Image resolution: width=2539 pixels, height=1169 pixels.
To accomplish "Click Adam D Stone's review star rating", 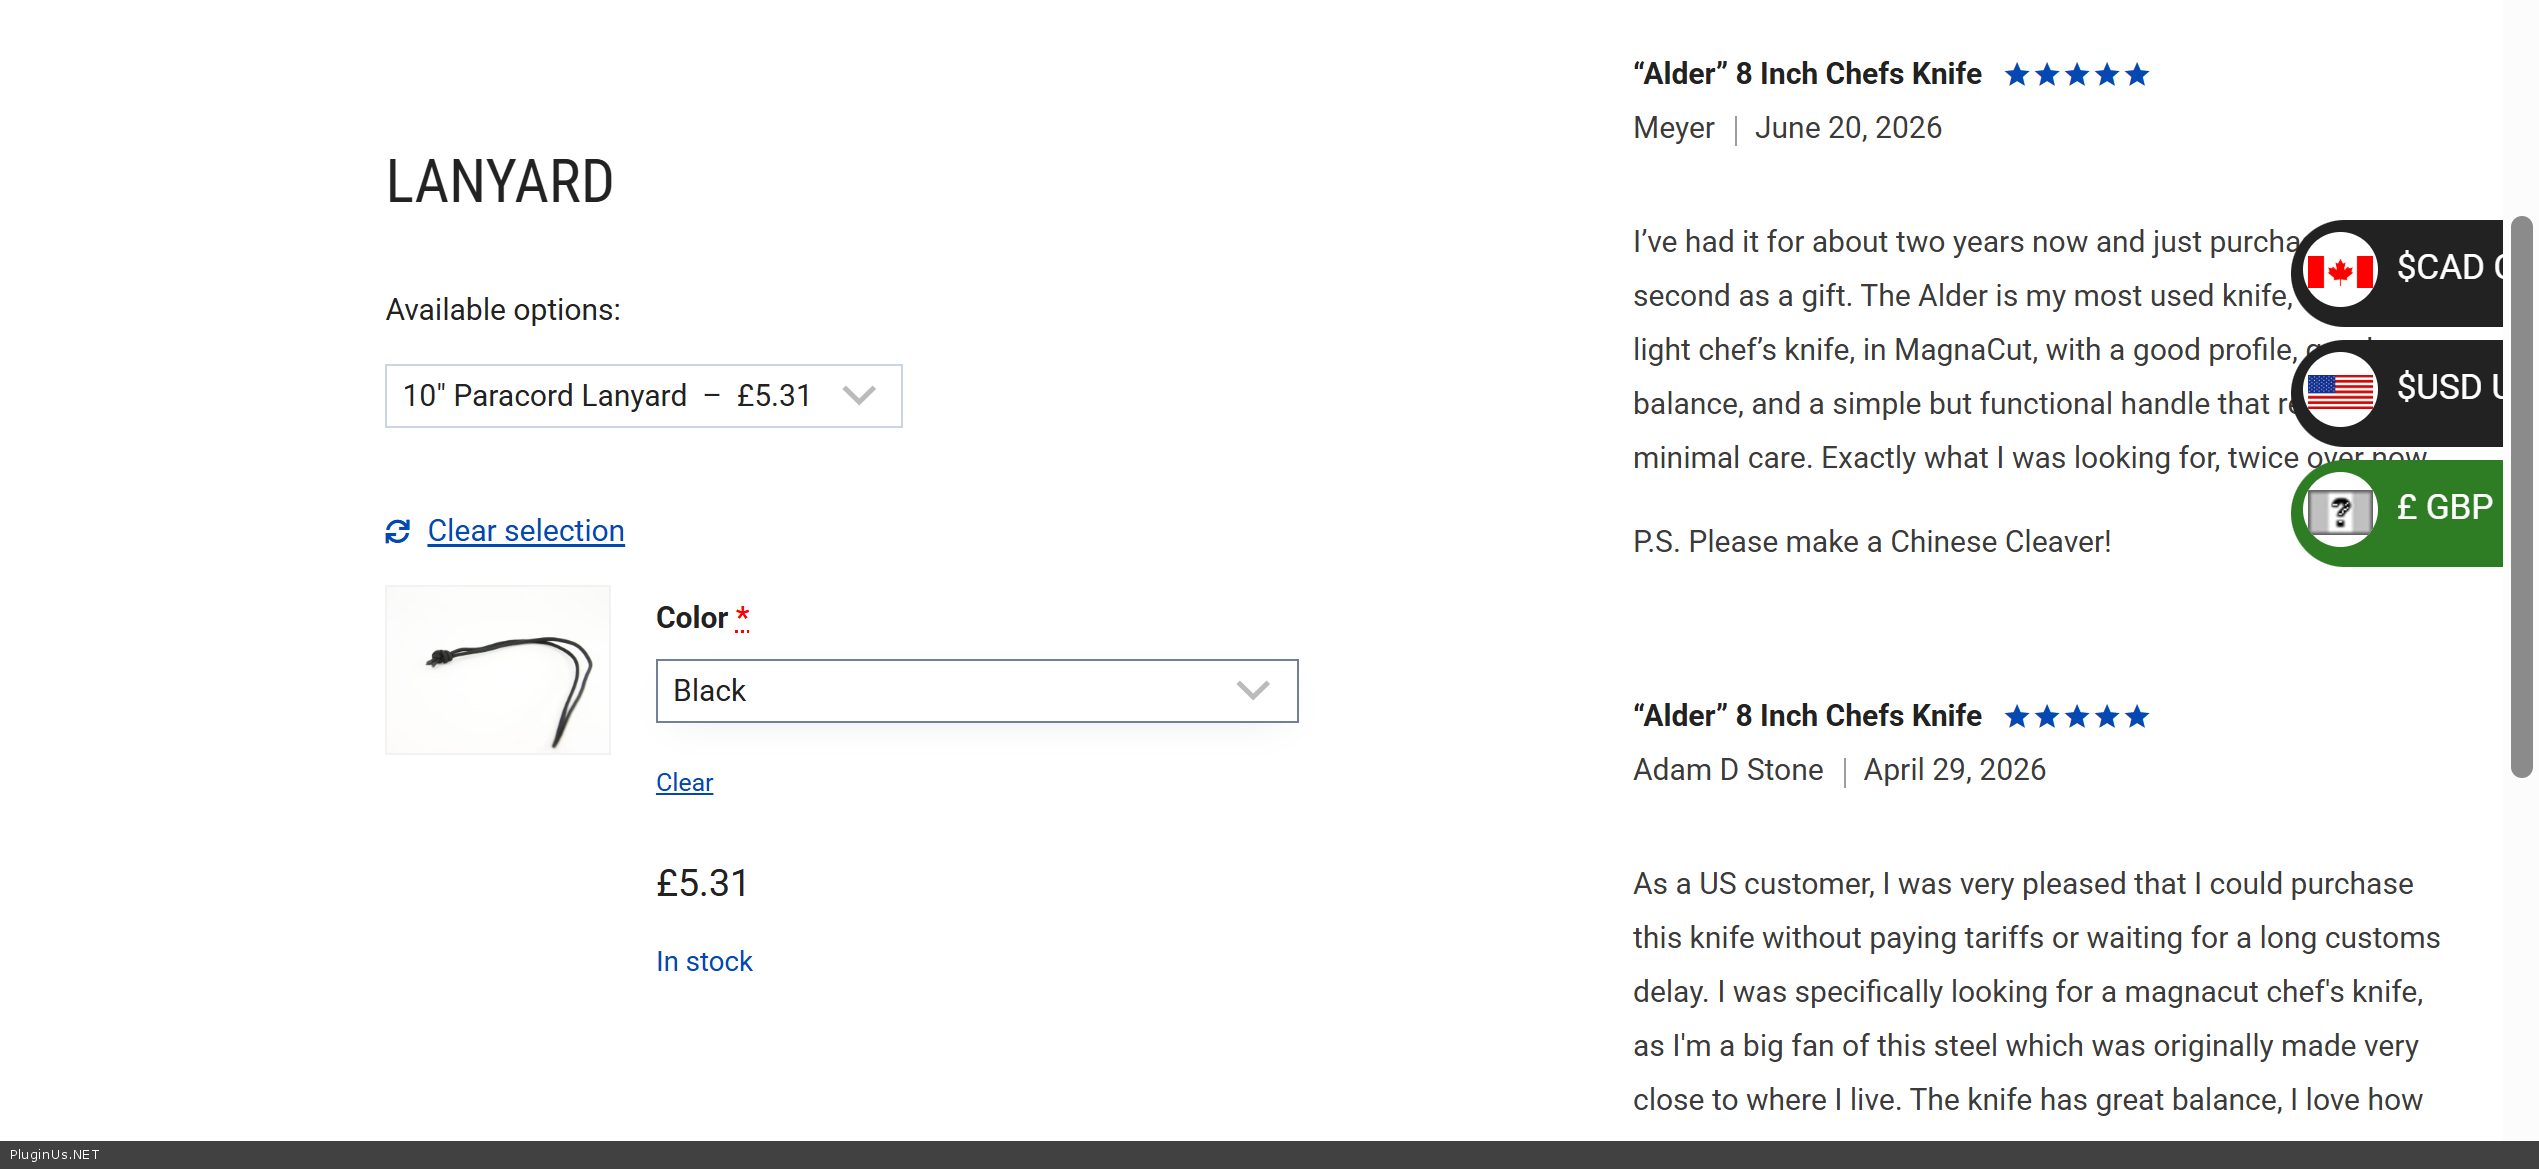I will pos(2076,717).
